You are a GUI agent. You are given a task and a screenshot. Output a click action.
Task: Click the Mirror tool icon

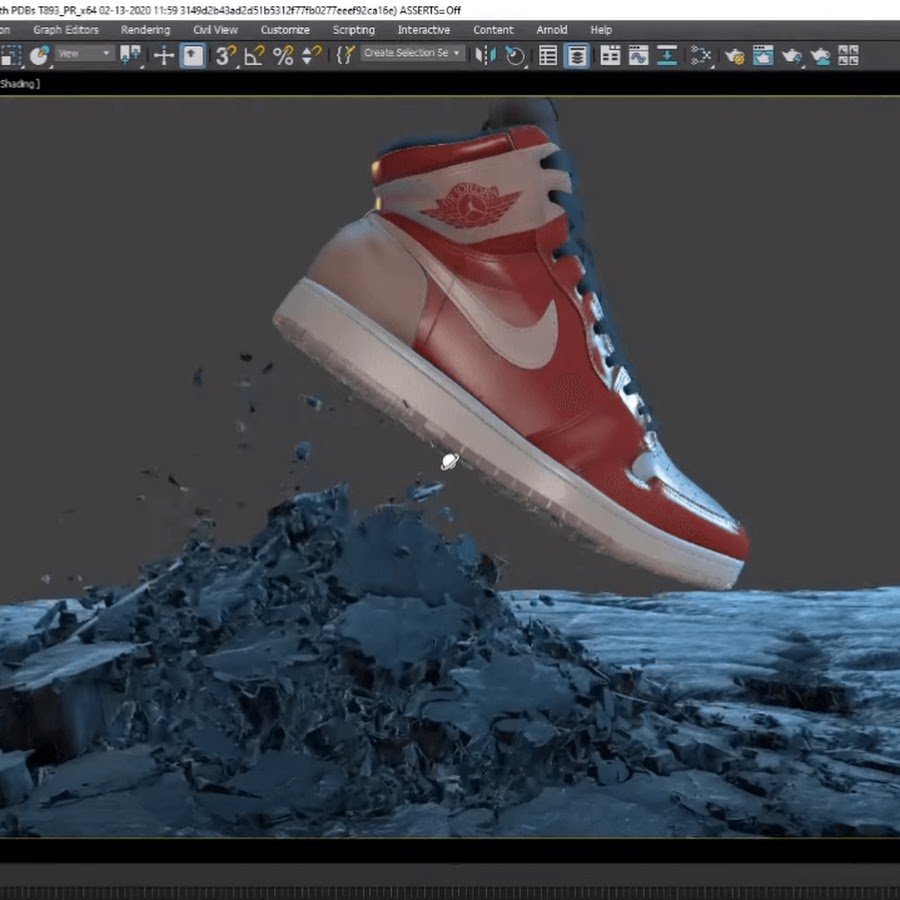click(x=486, y=56)
